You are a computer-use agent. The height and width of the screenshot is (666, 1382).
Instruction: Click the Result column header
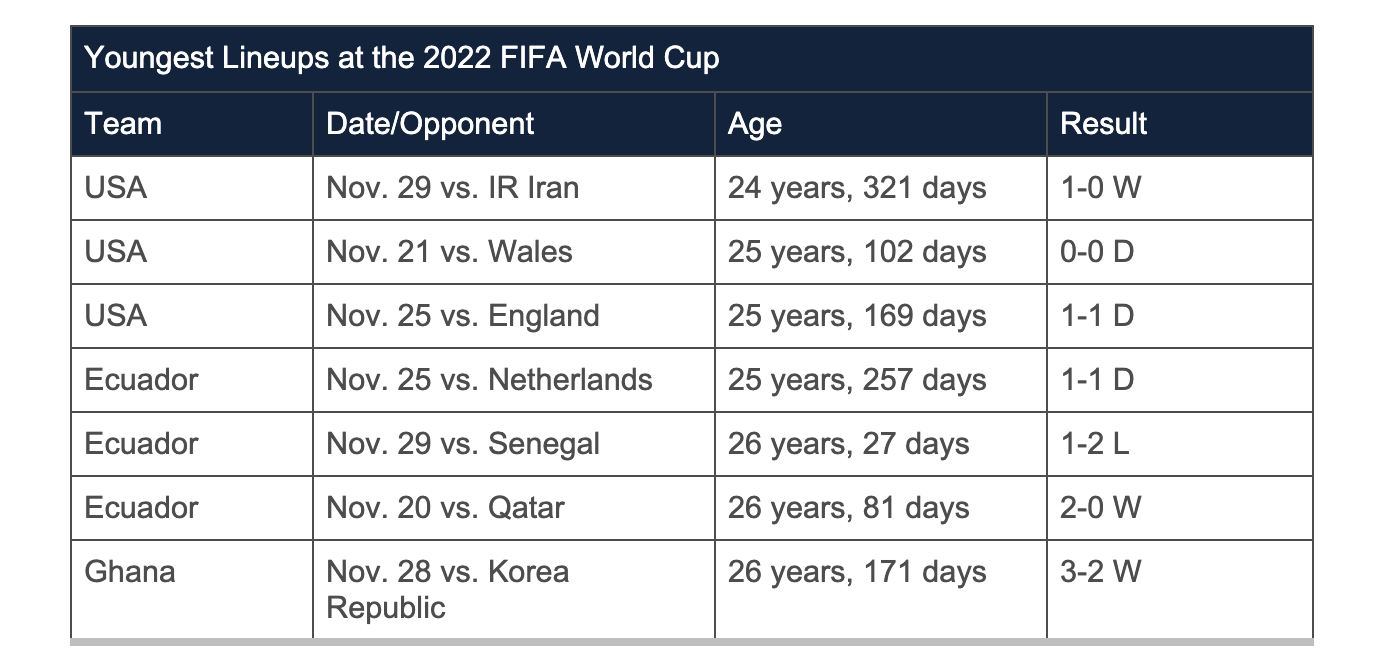(x=1180, y=124)
